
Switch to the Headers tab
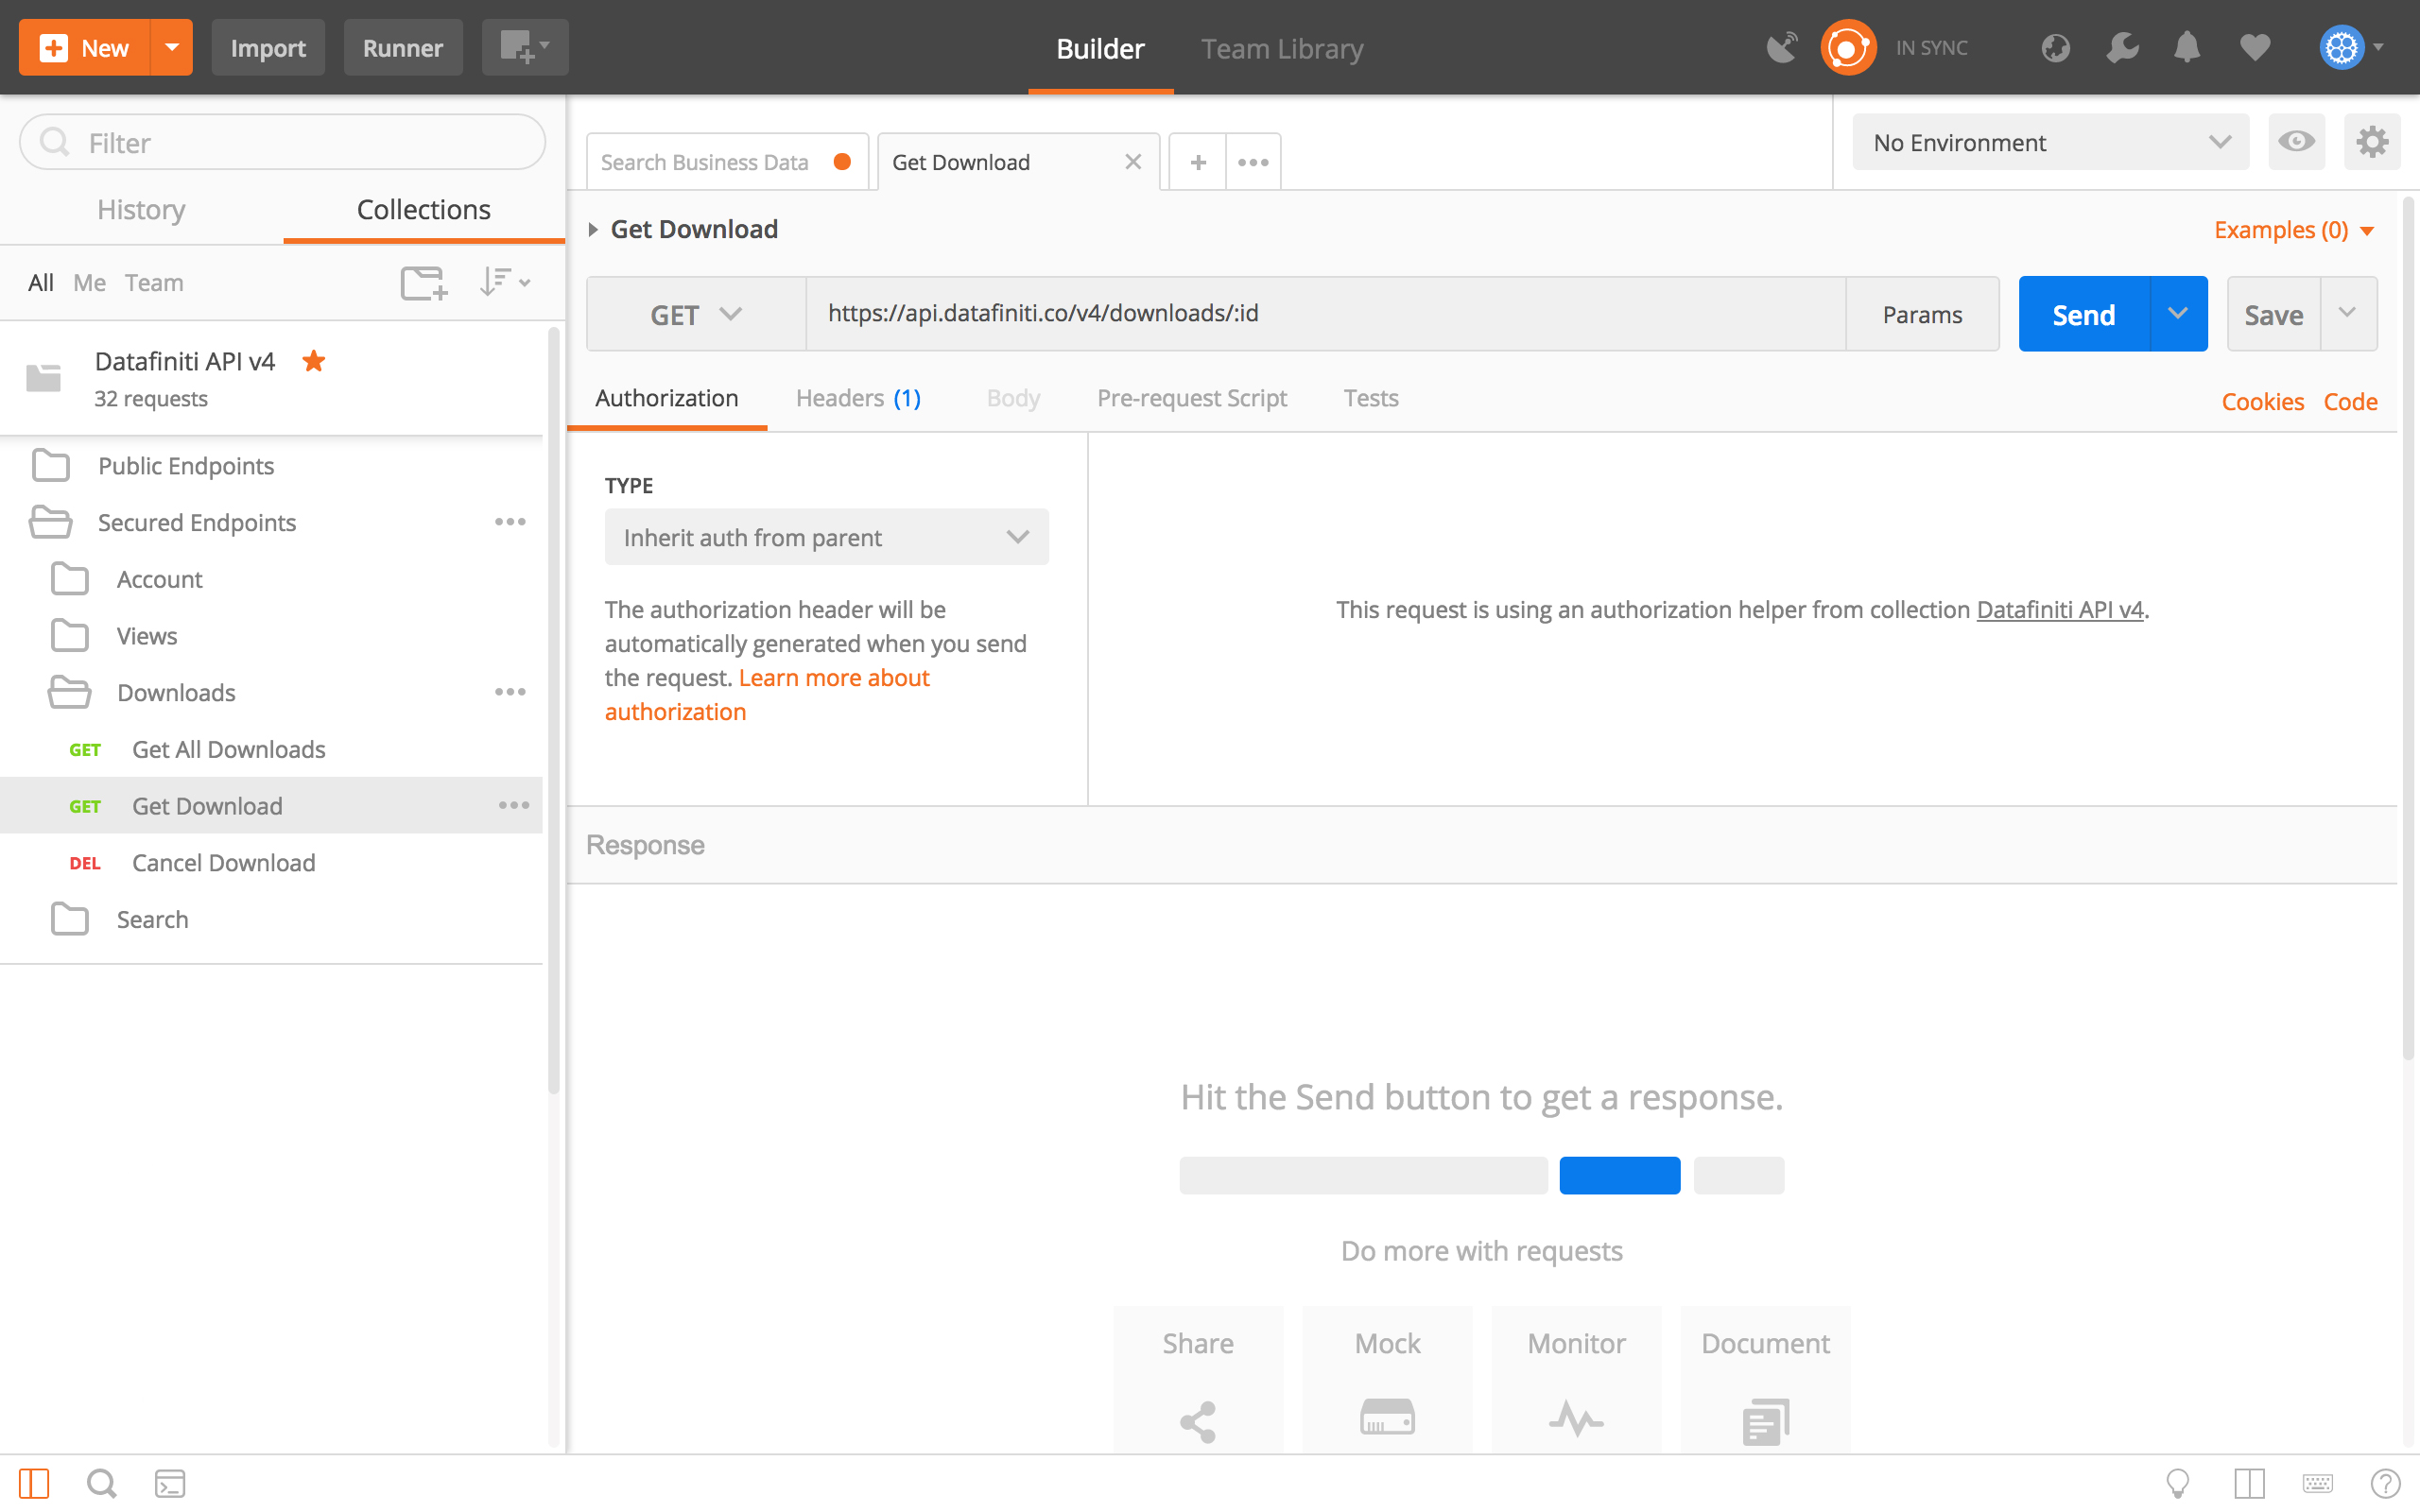859,397
